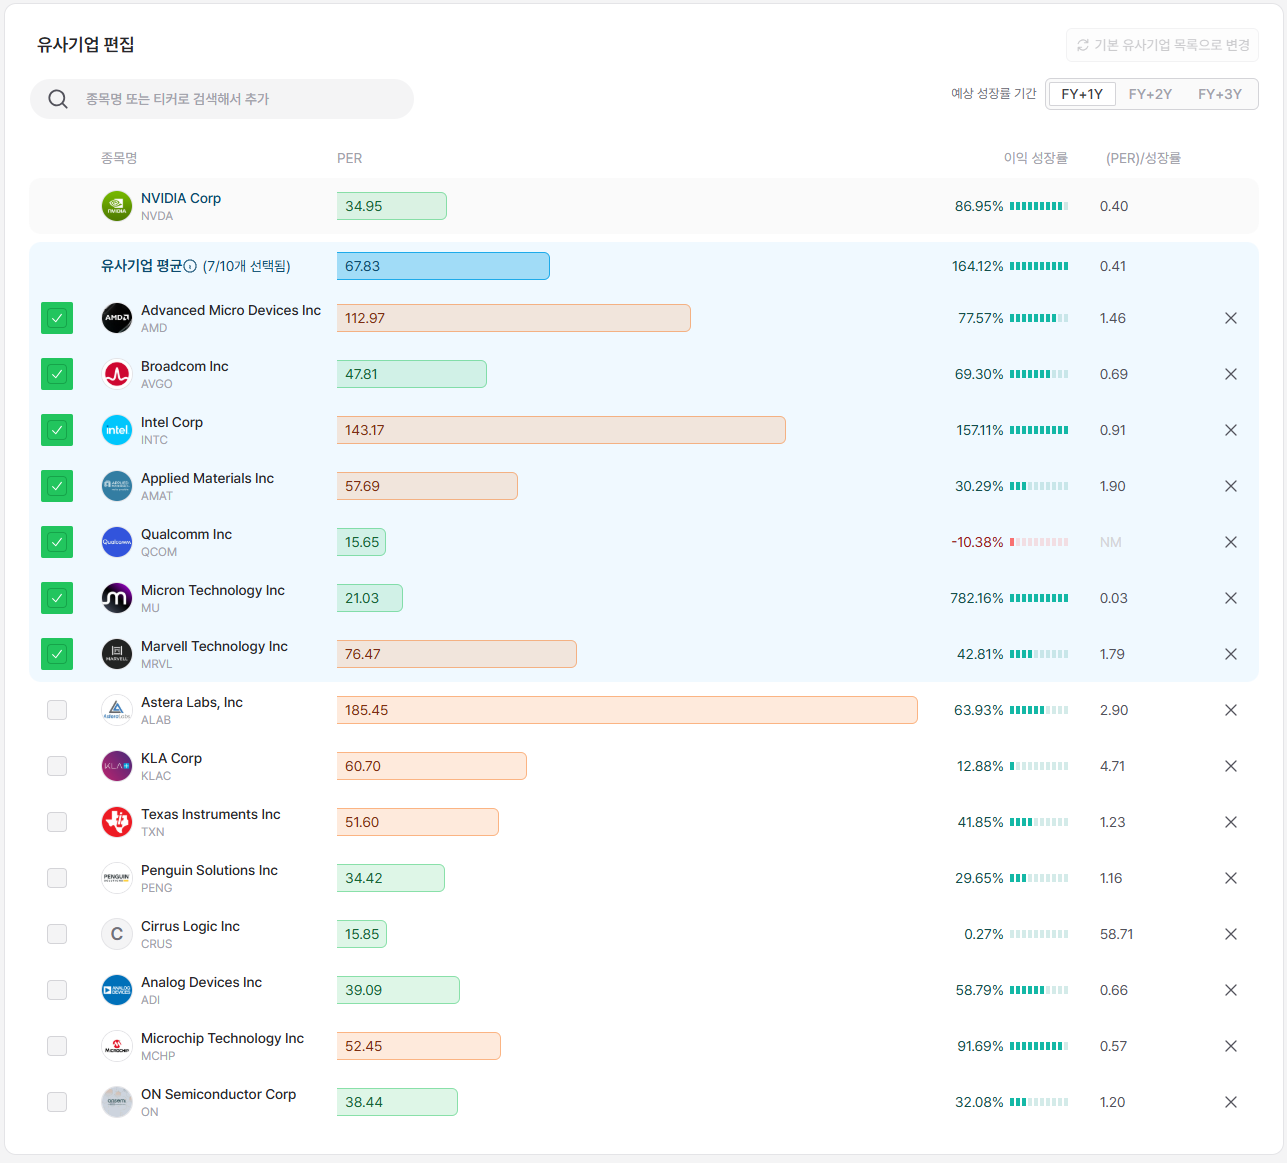Remove Qualcomm Inc using the X icon
The image size is (1287, 1163).
1231,542
